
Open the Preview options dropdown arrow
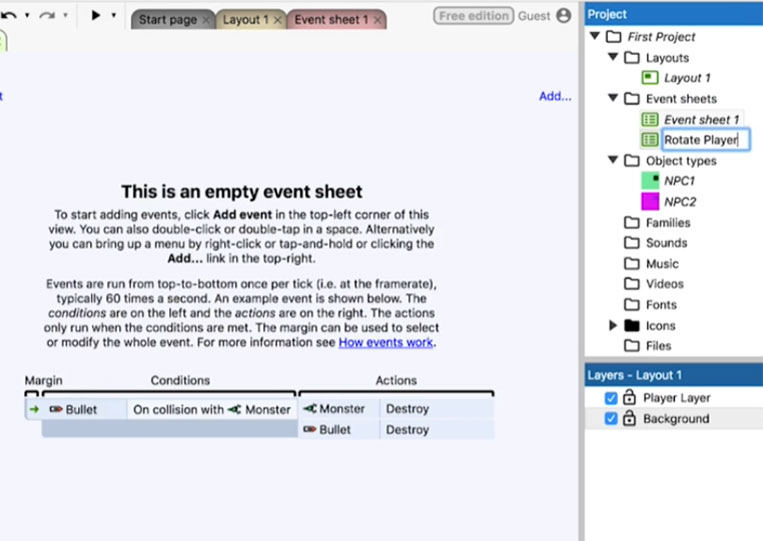tap(113, 15)
